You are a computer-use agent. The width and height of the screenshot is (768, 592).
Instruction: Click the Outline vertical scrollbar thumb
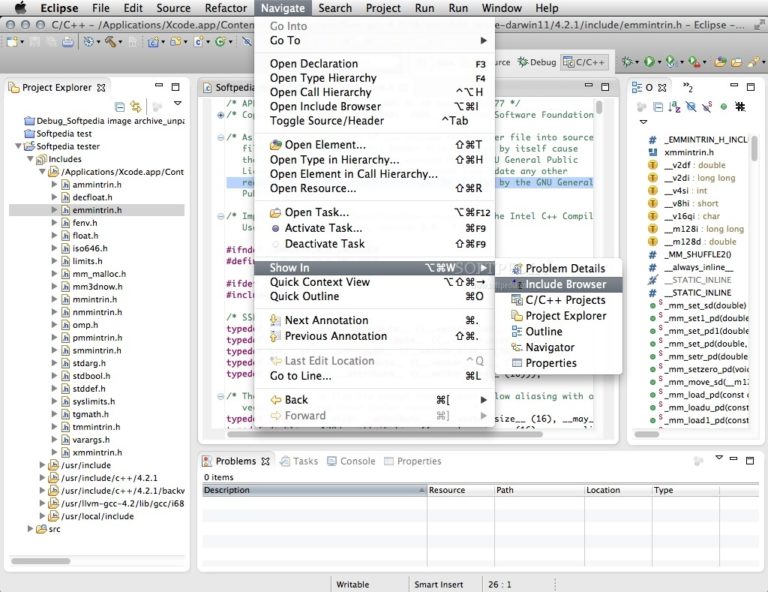click(754, 148)
